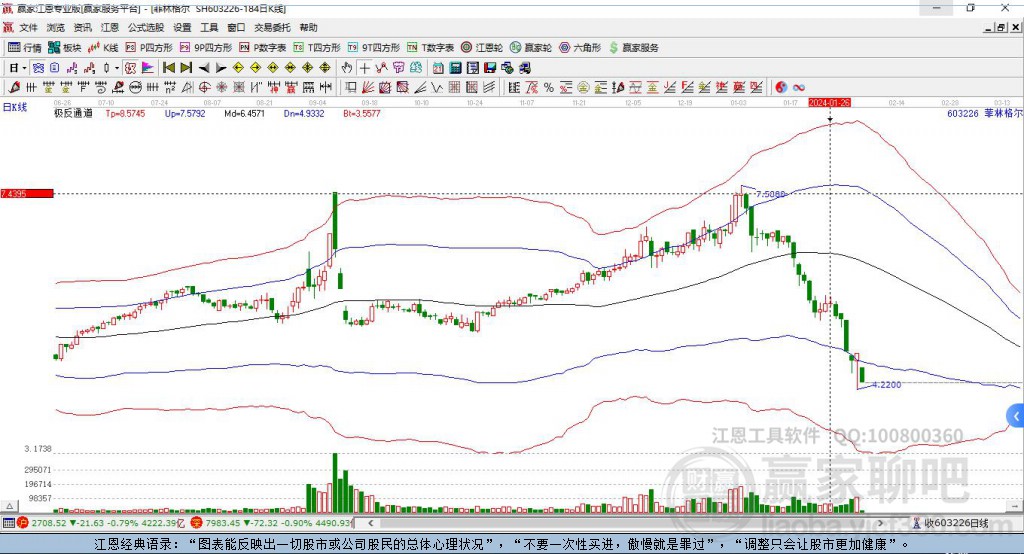Open the 江恩 menu
Viewport: 1024px width, 554px height.
coord(110,27)
